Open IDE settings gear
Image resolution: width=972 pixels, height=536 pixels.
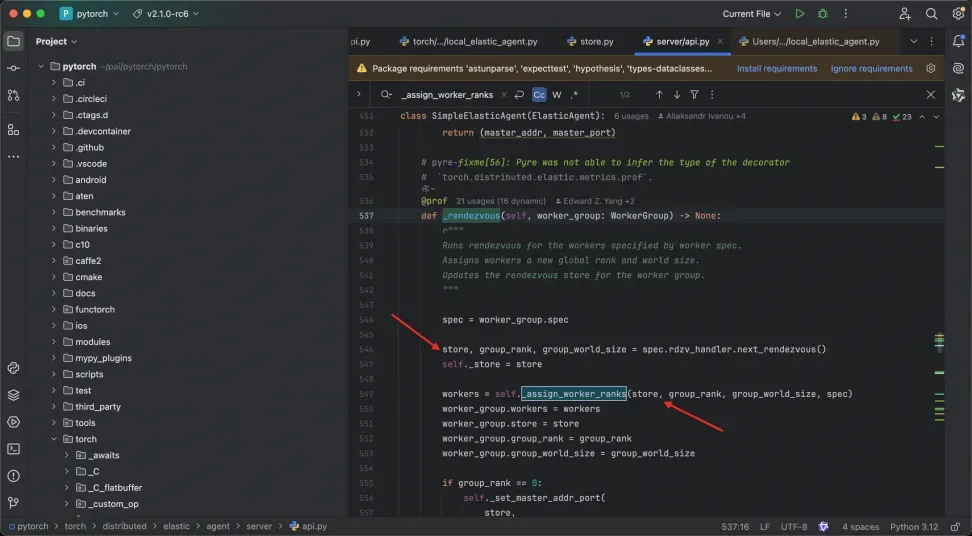(x=958, y=14)
